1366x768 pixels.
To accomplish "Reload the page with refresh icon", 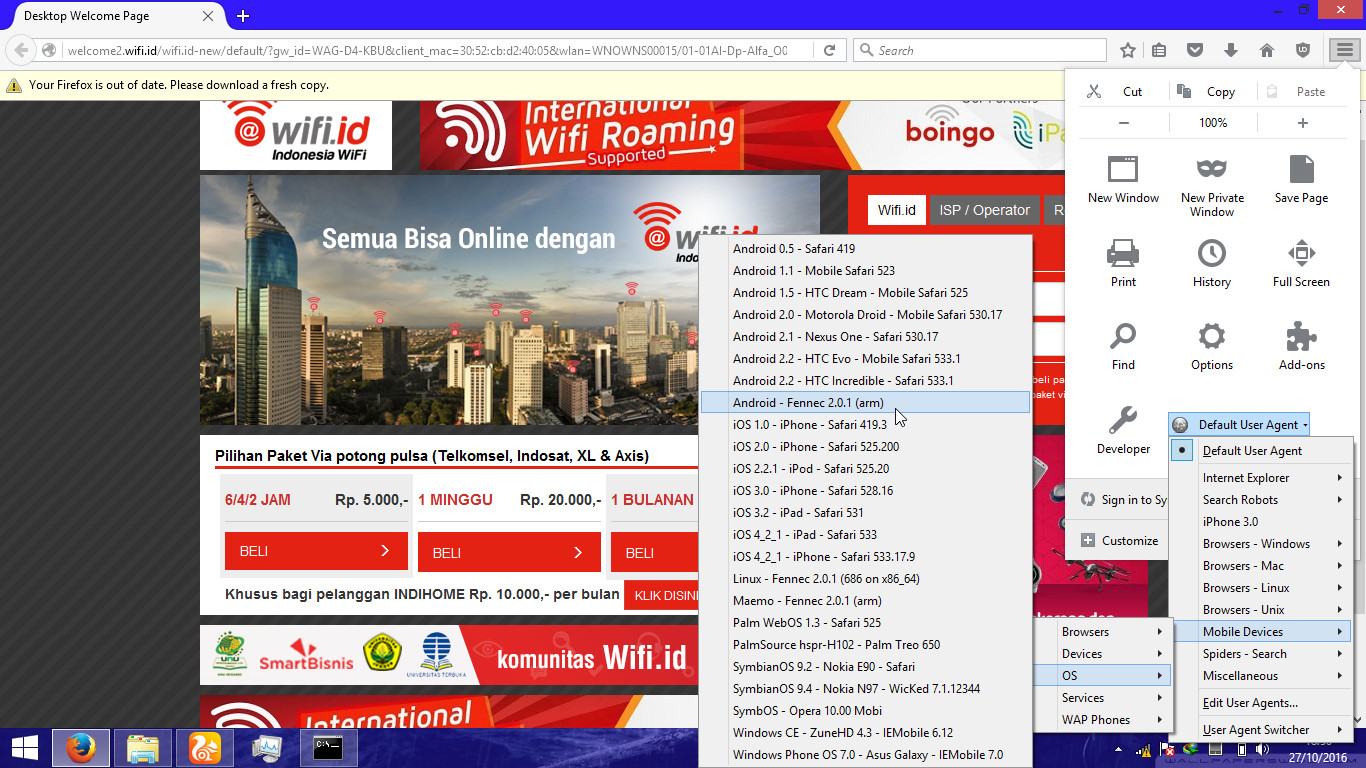I will click(830, 50).
